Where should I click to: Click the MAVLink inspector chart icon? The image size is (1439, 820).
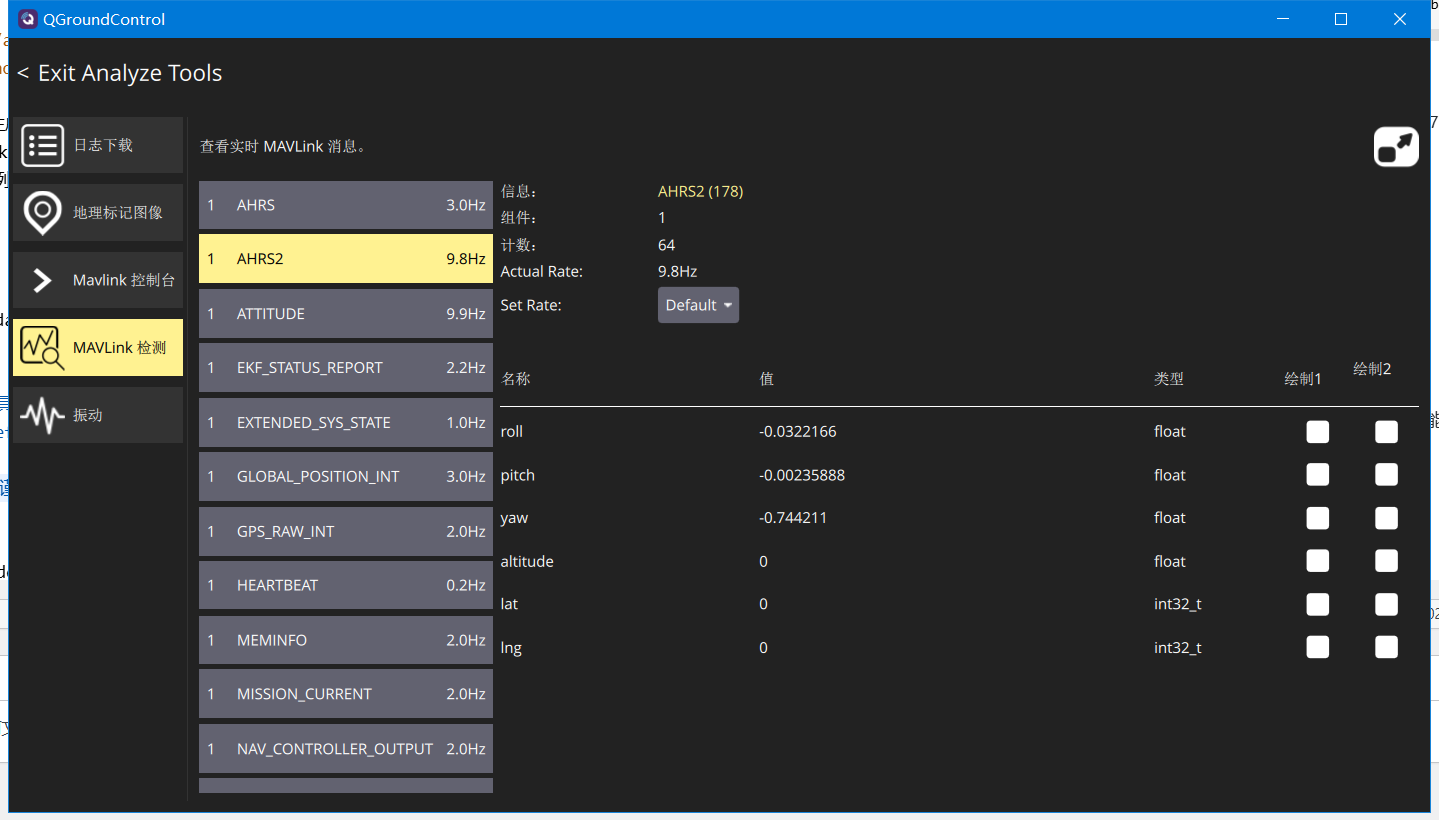pos(43,348)
